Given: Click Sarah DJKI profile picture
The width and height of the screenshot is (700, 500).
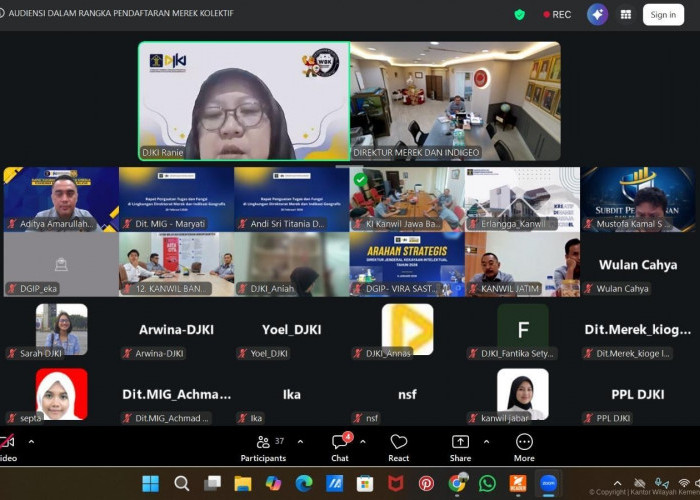Looking at the screenshot, I should (62, 329).
